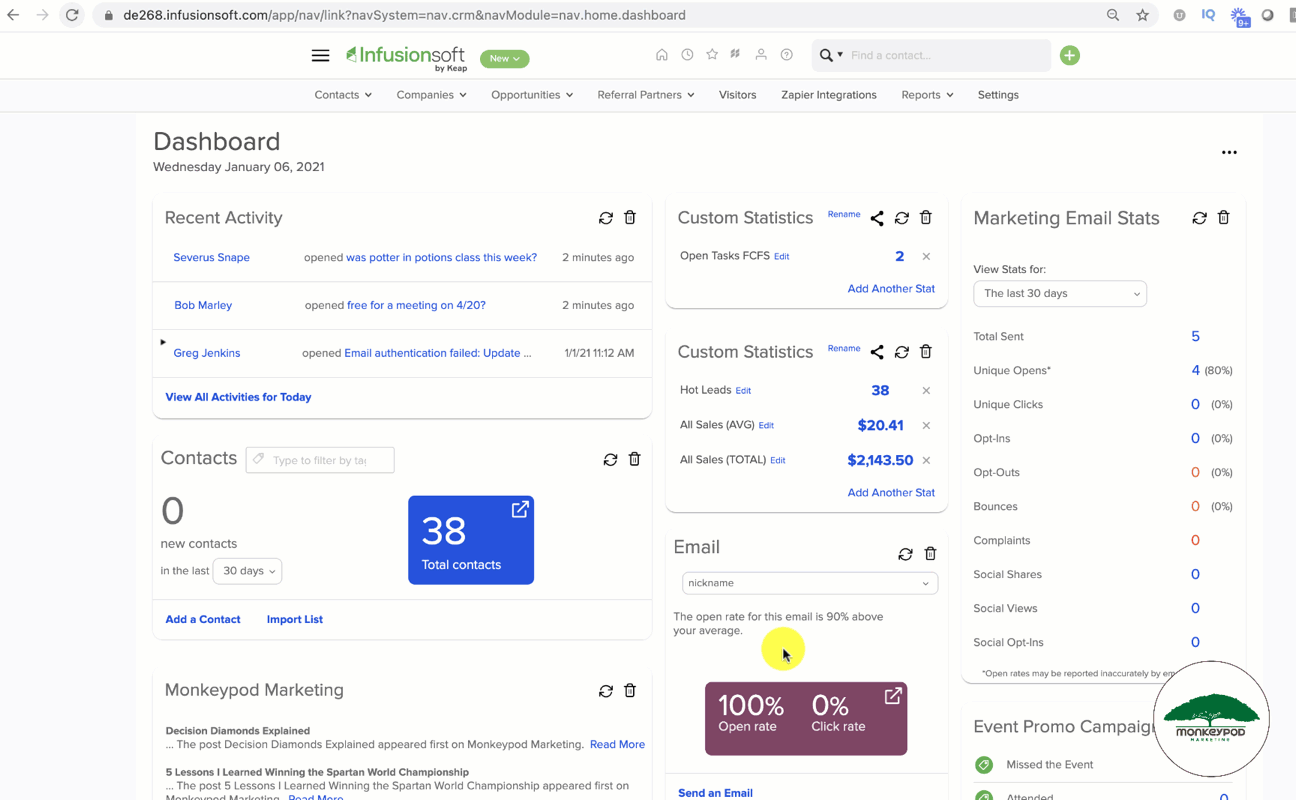Open recent items clock icon
1296x800 pixels.
click(x=687, y=55)
